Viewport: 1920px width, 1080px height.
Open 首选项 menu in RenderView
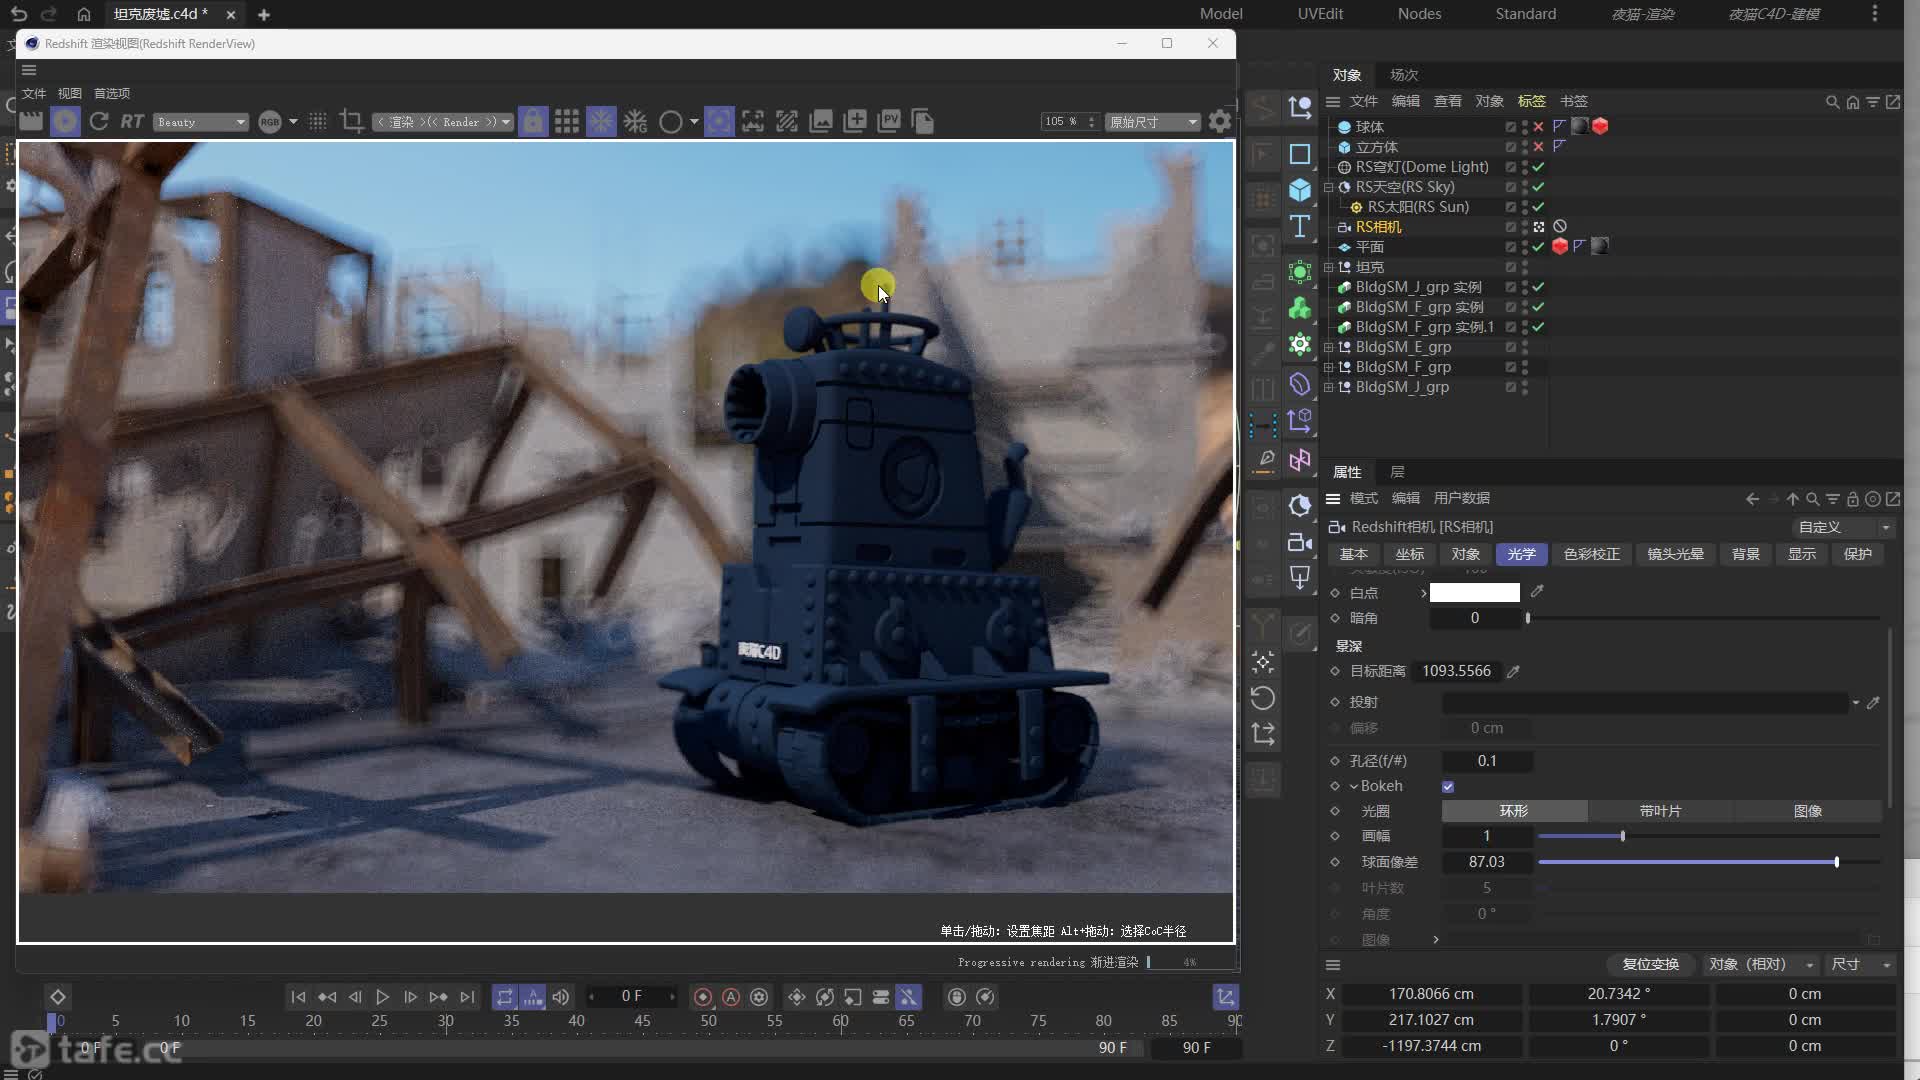point(112,93)
